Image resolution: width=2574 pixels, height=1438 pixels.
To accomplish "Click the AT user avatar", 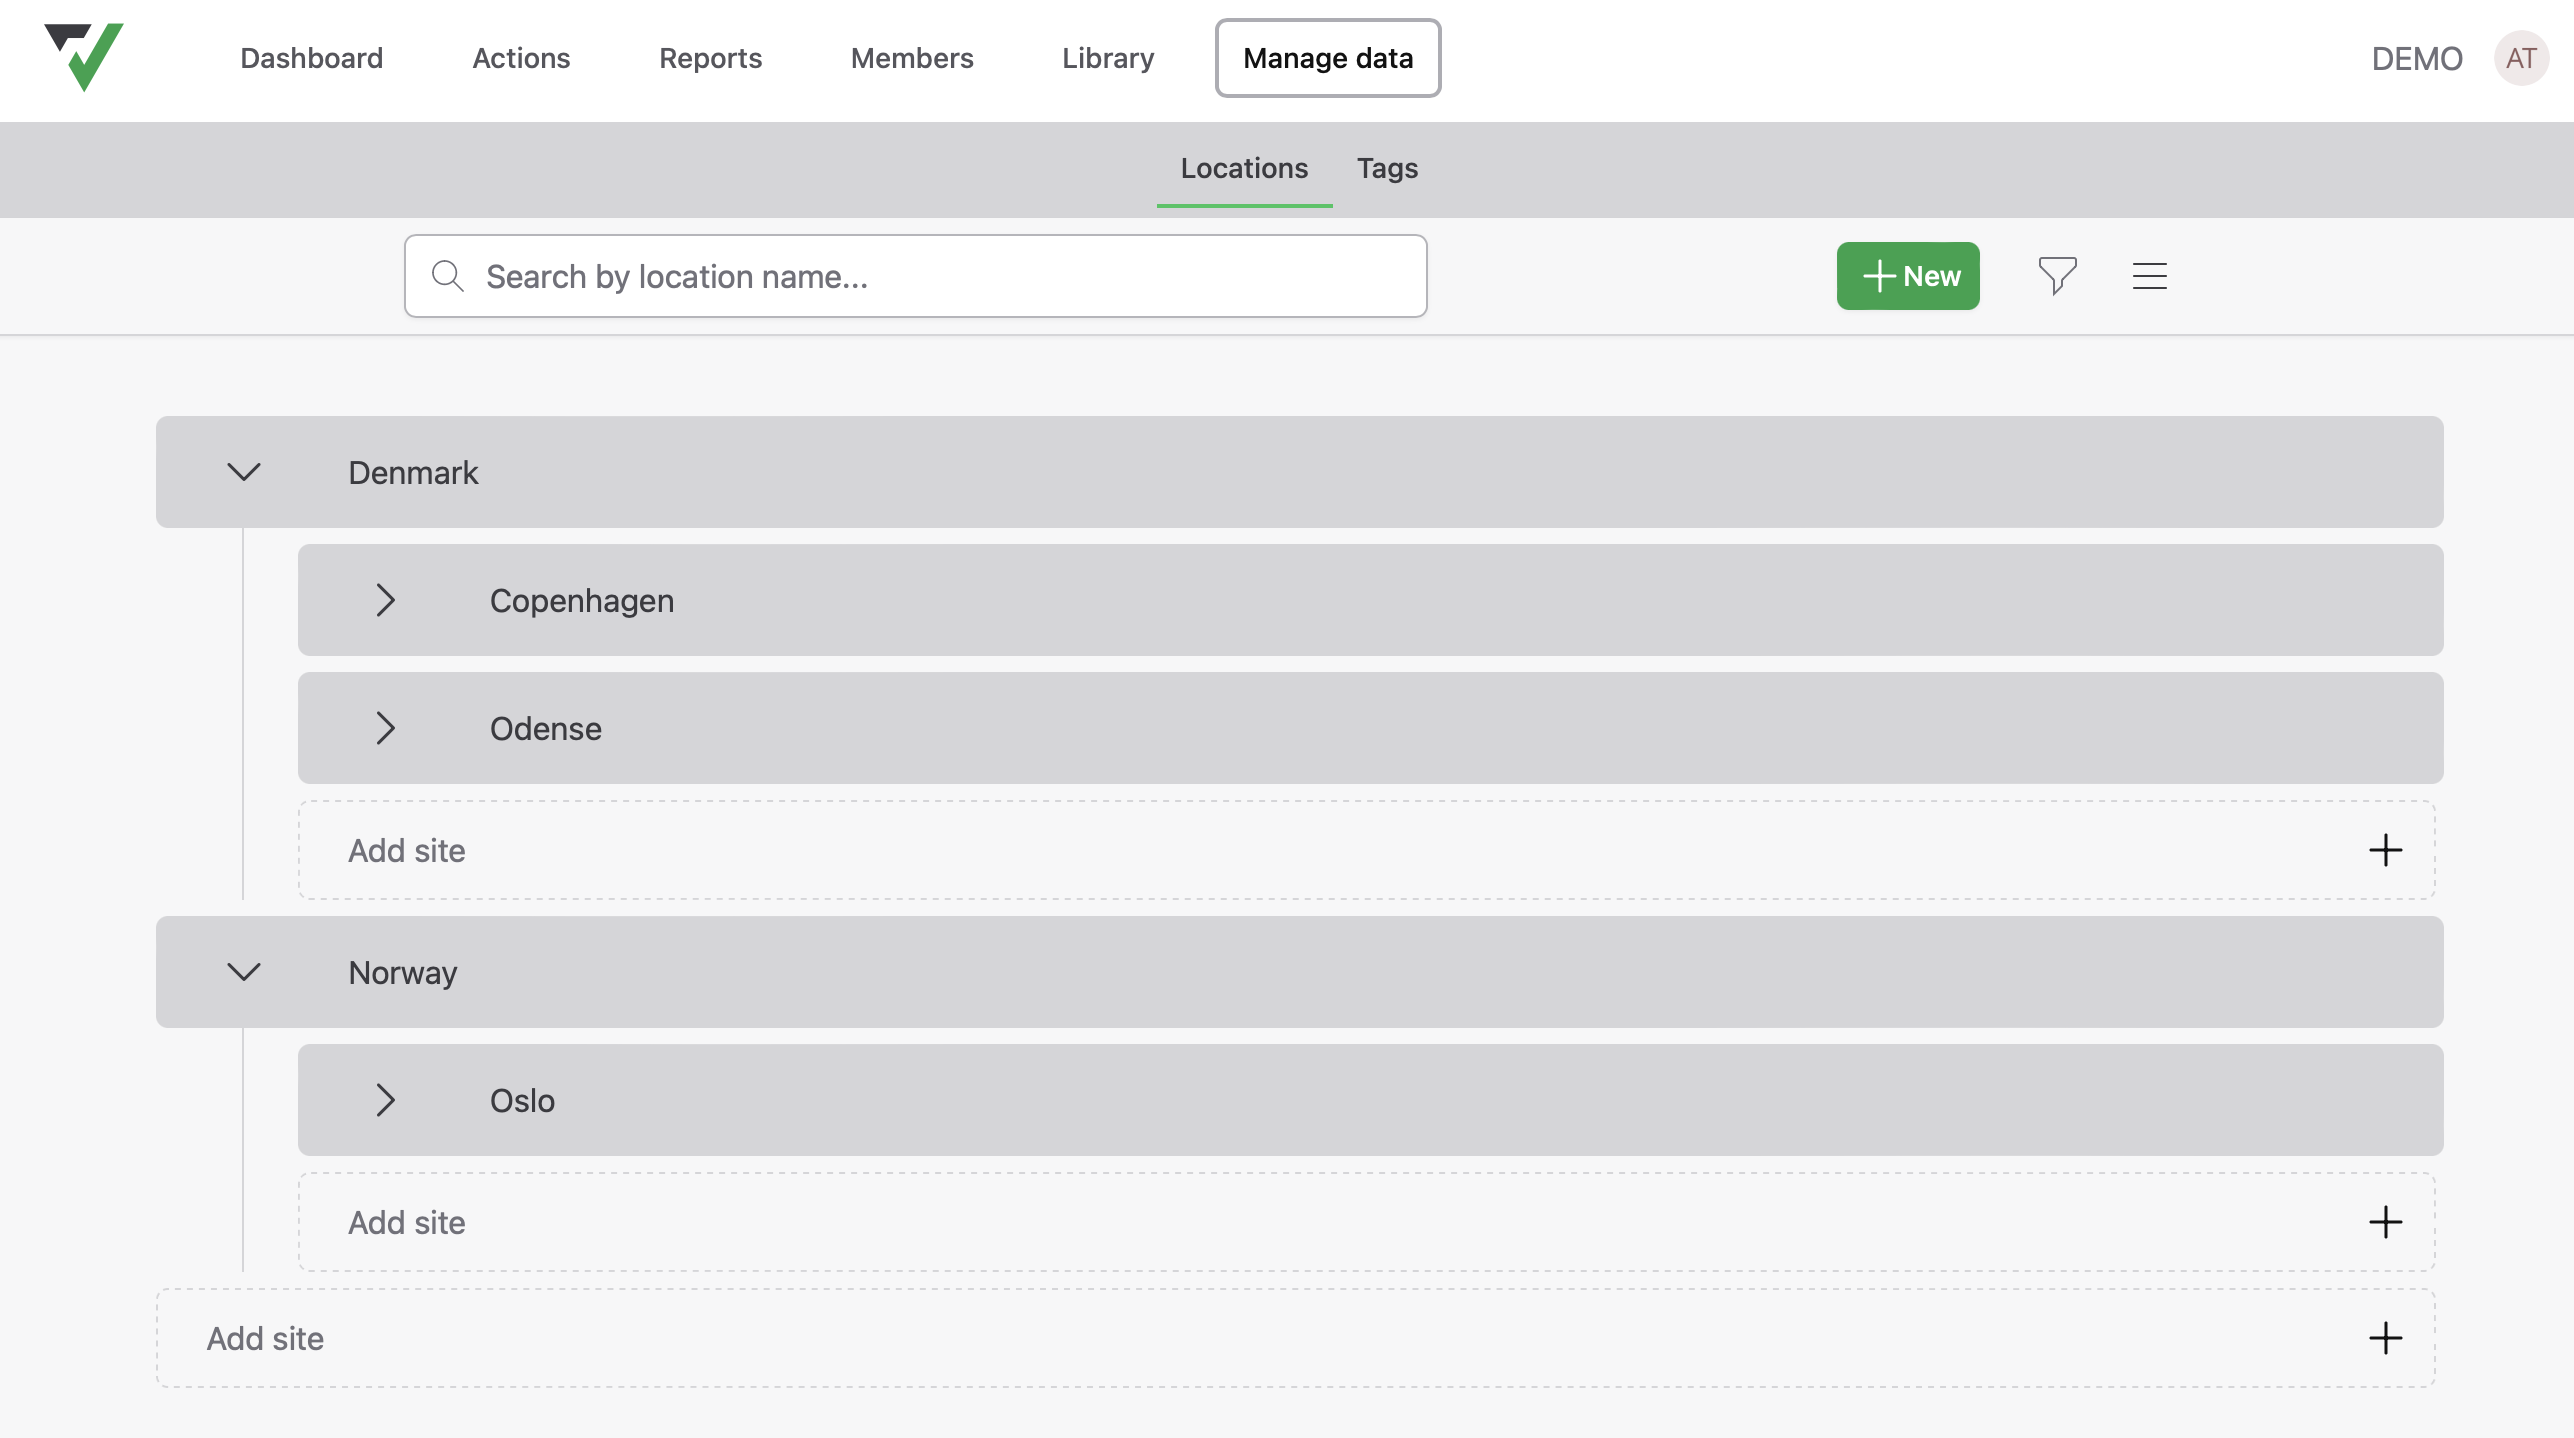I will 2521,58.
